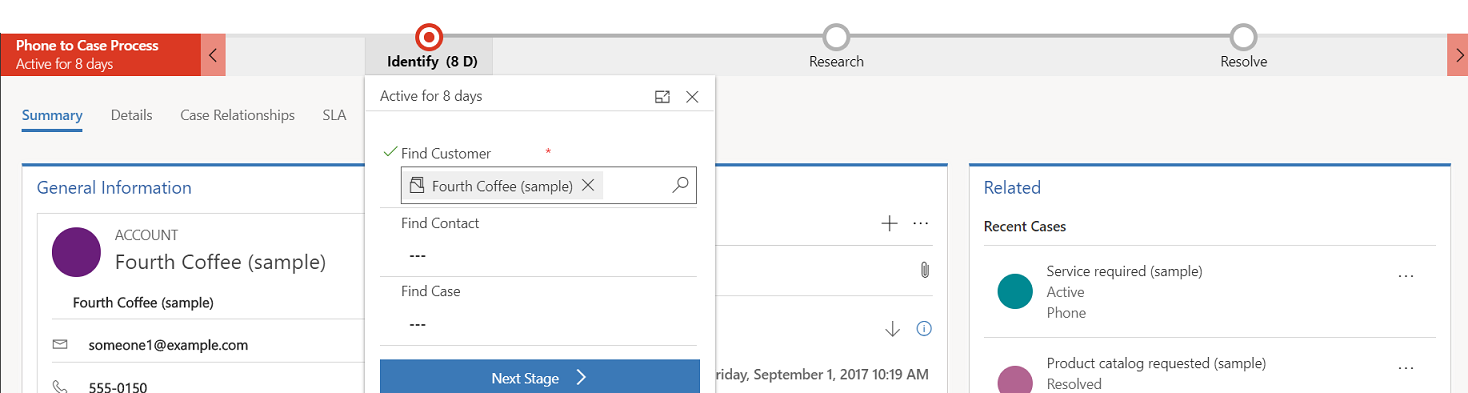Screen dimensions: 1468x393
Task: Open the stage flyout in pop-out mode
Action: click(x=662, y=97)
